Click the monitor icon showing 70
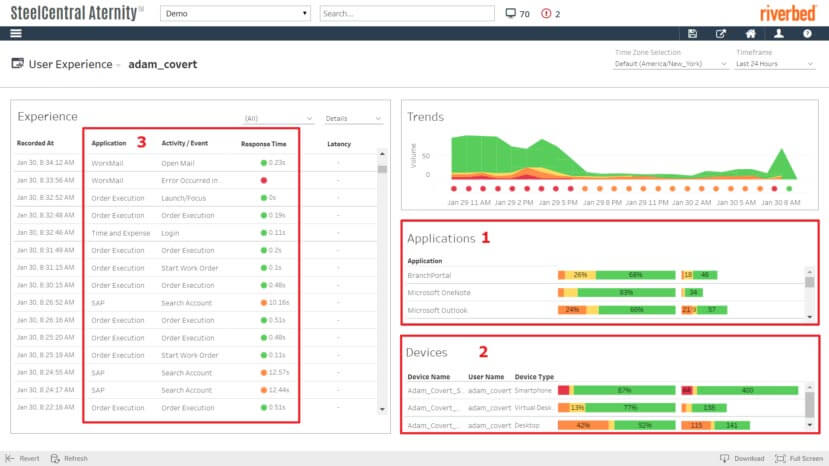Screen dimensions: 829x466 (x=510, y=13)
